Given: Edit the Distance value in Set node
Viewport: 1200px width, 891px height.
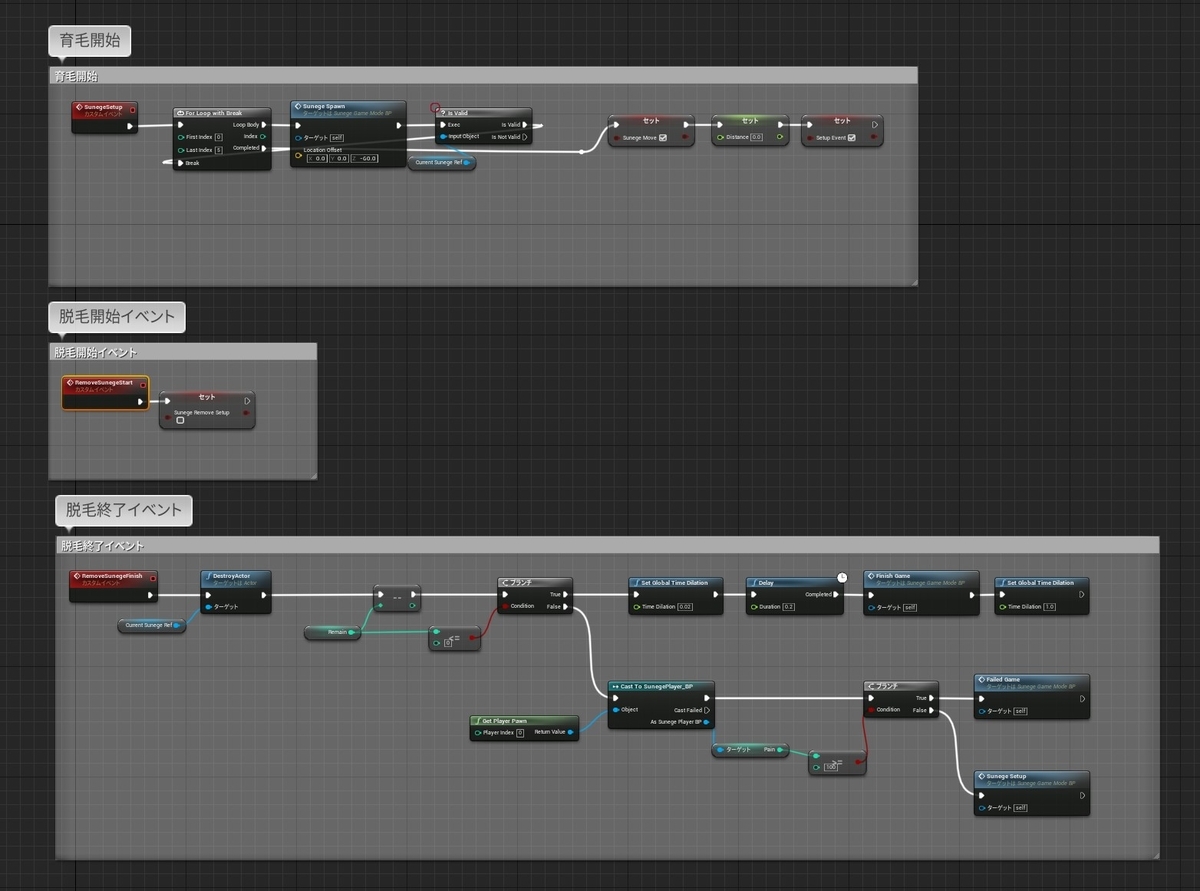Looking at the screenshot, I should click(756, 137).
